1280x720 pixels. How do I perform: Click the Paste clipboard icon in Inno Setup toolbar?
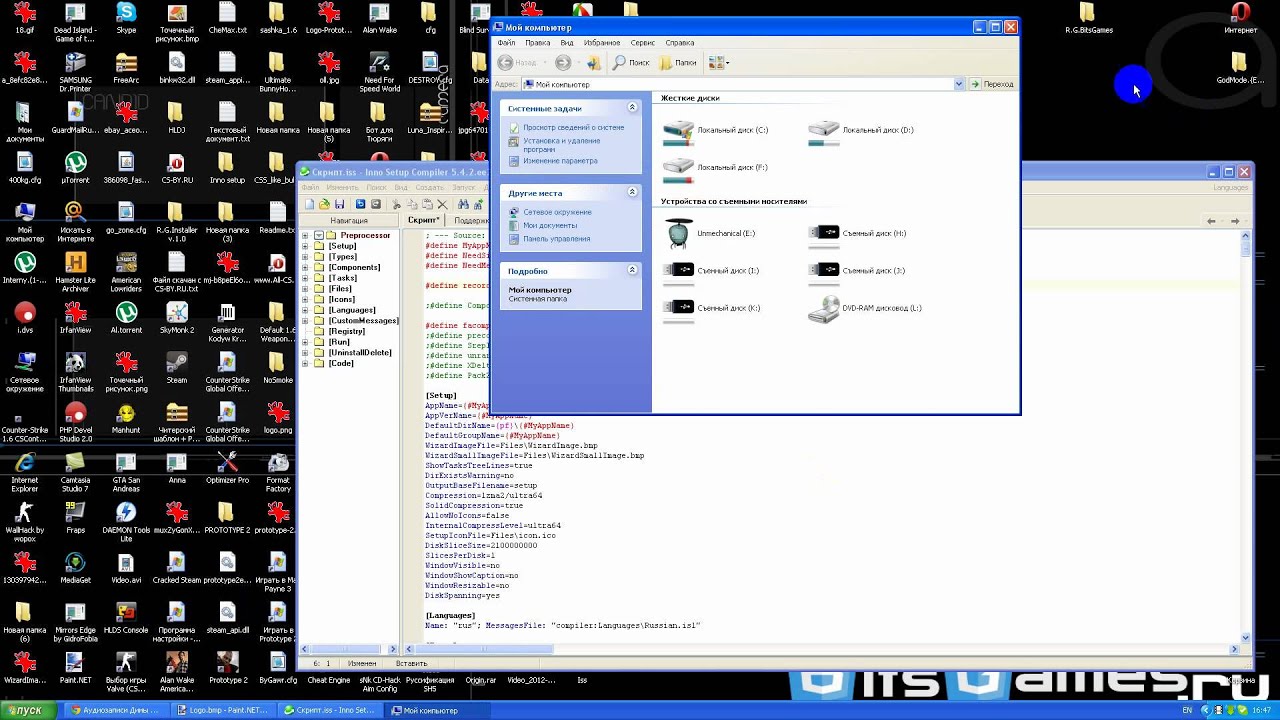click(427, 204)
